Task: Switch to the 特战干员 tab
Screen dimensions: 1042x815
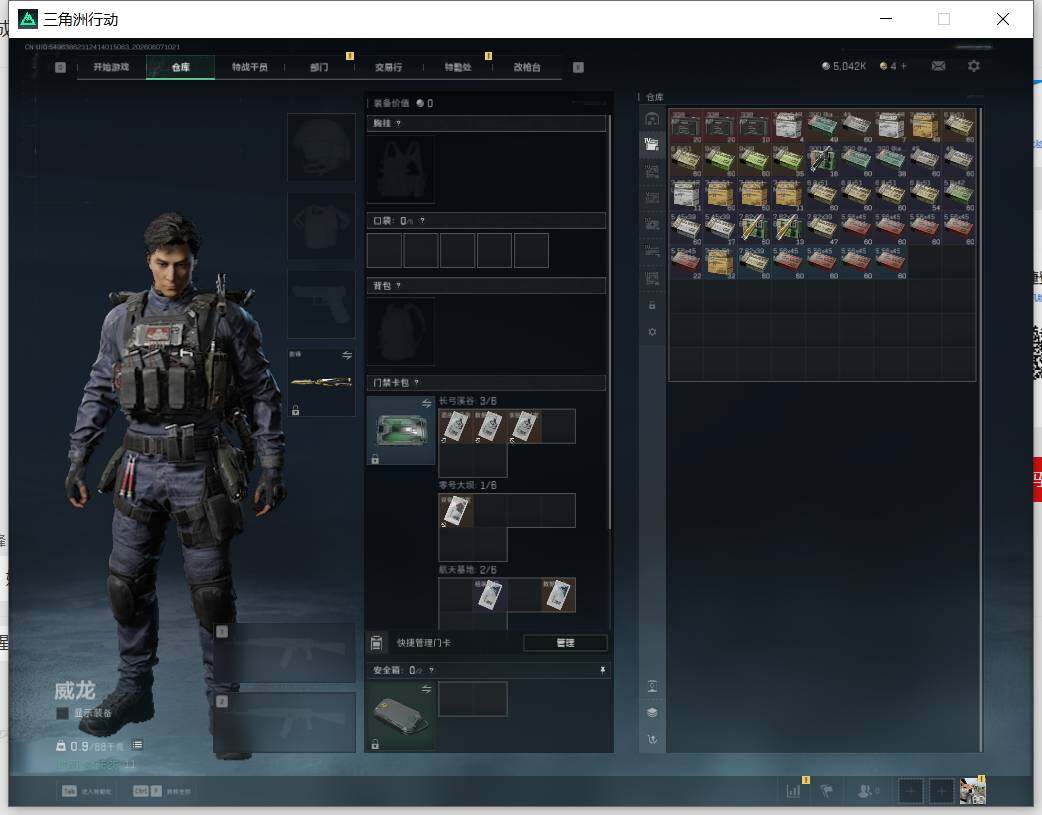Action: tap(250, 67)
